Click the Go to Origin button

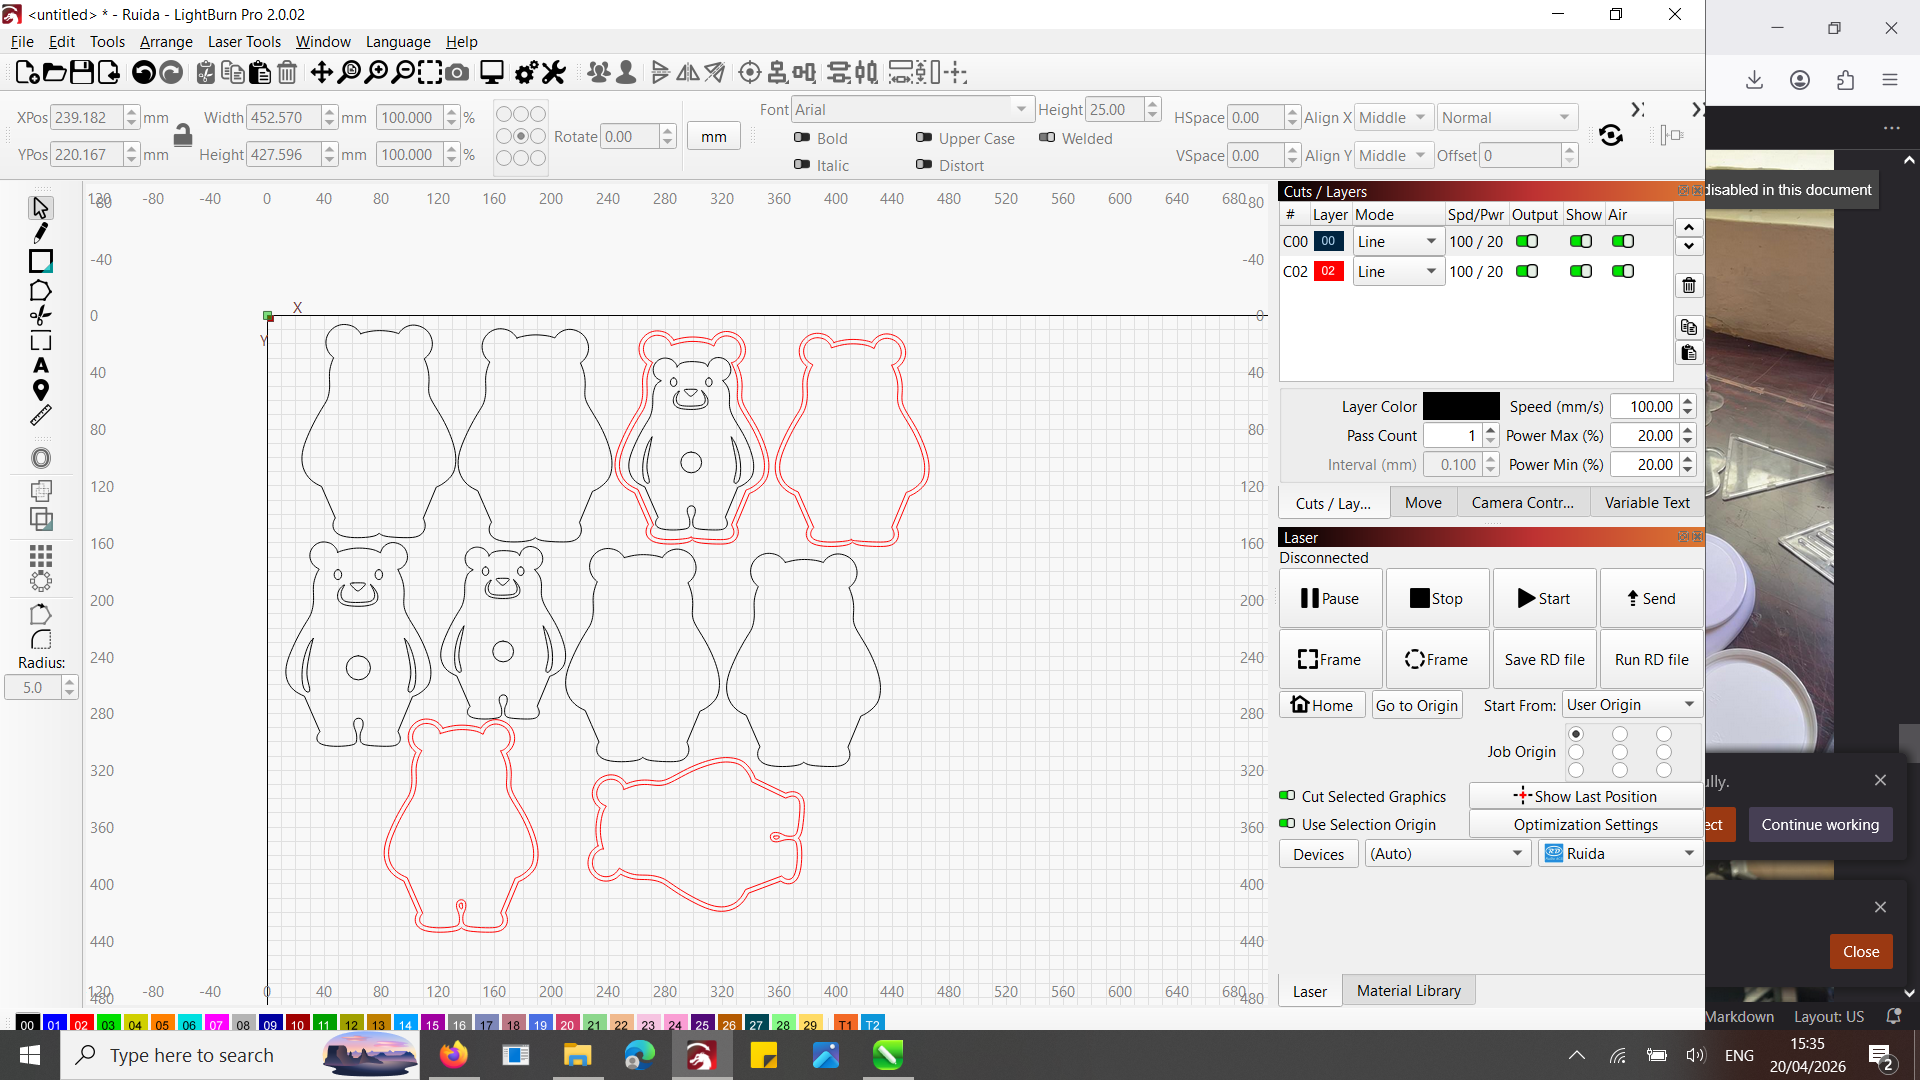(1416, 706)
